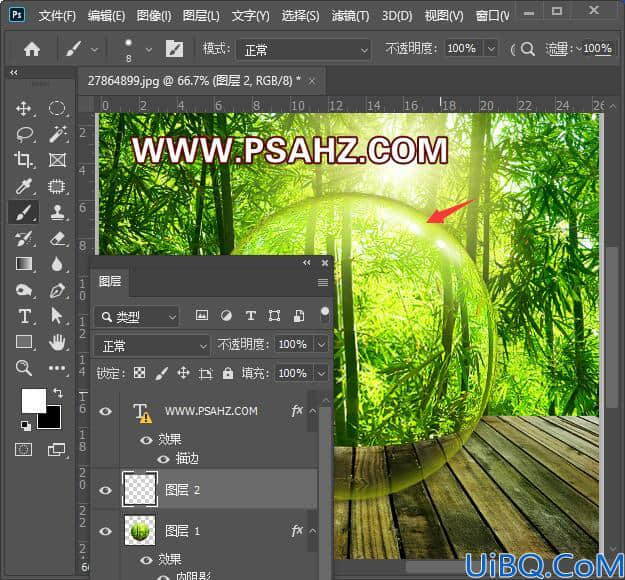Viewport: 625px width, 580px height.
Task: Select the Move tool
Action: (24, 108)
